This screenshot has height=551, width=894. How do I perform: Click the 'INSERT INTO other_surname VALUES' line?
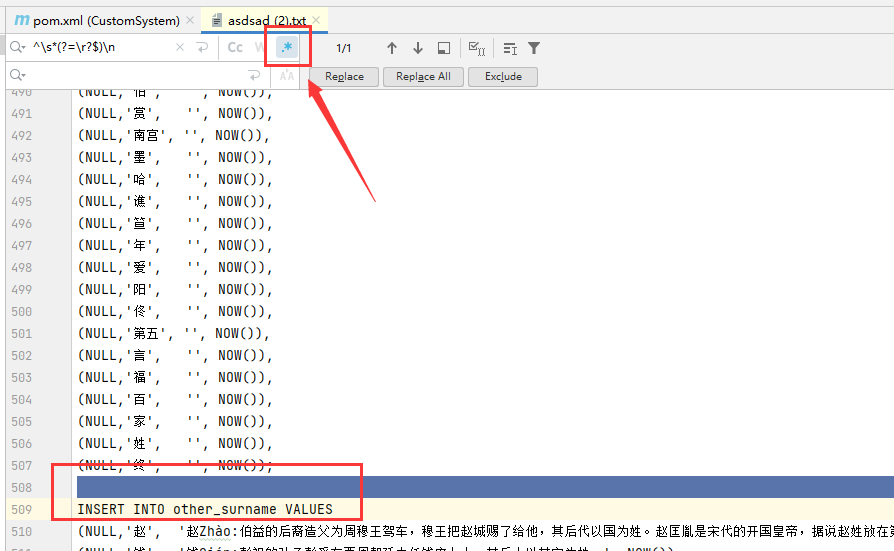coord(205,509)
